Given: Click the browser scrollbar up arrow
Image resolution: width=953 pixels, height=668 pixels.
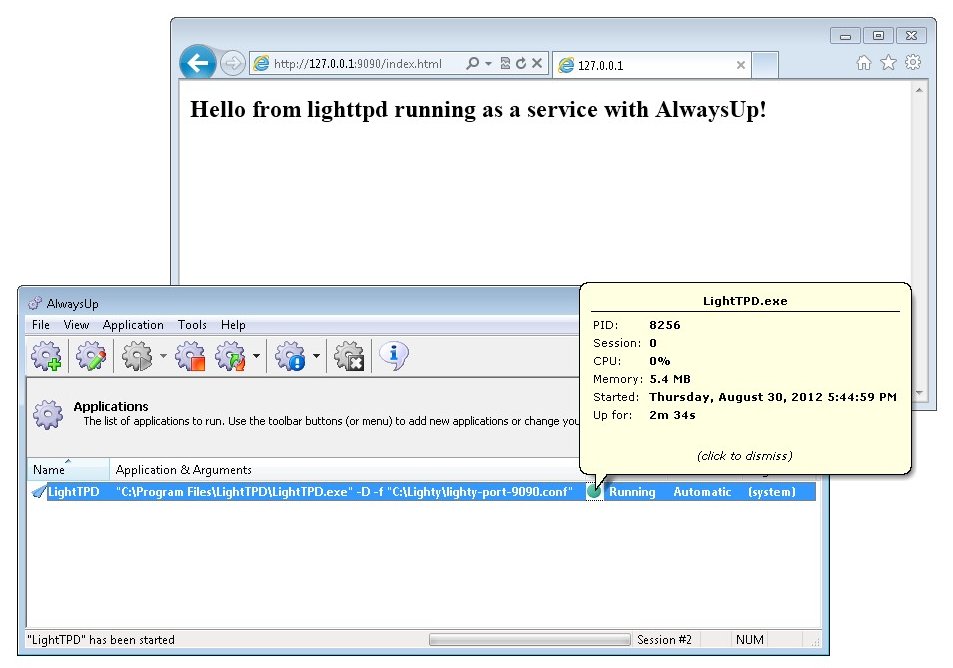Looking at the screenshot, I should tap(919, 91).
